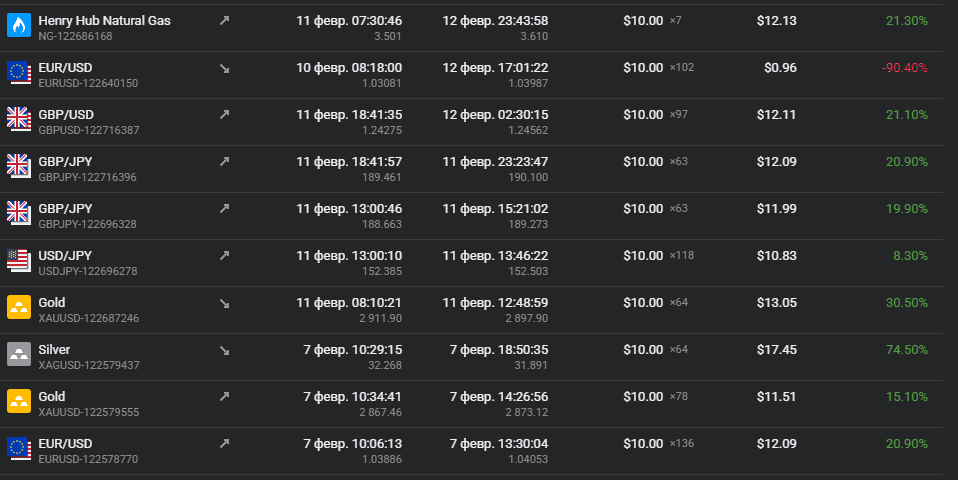
Task: Click the Henry Hub Natural Gas flame icon
Action: click(x=19, y=26)
